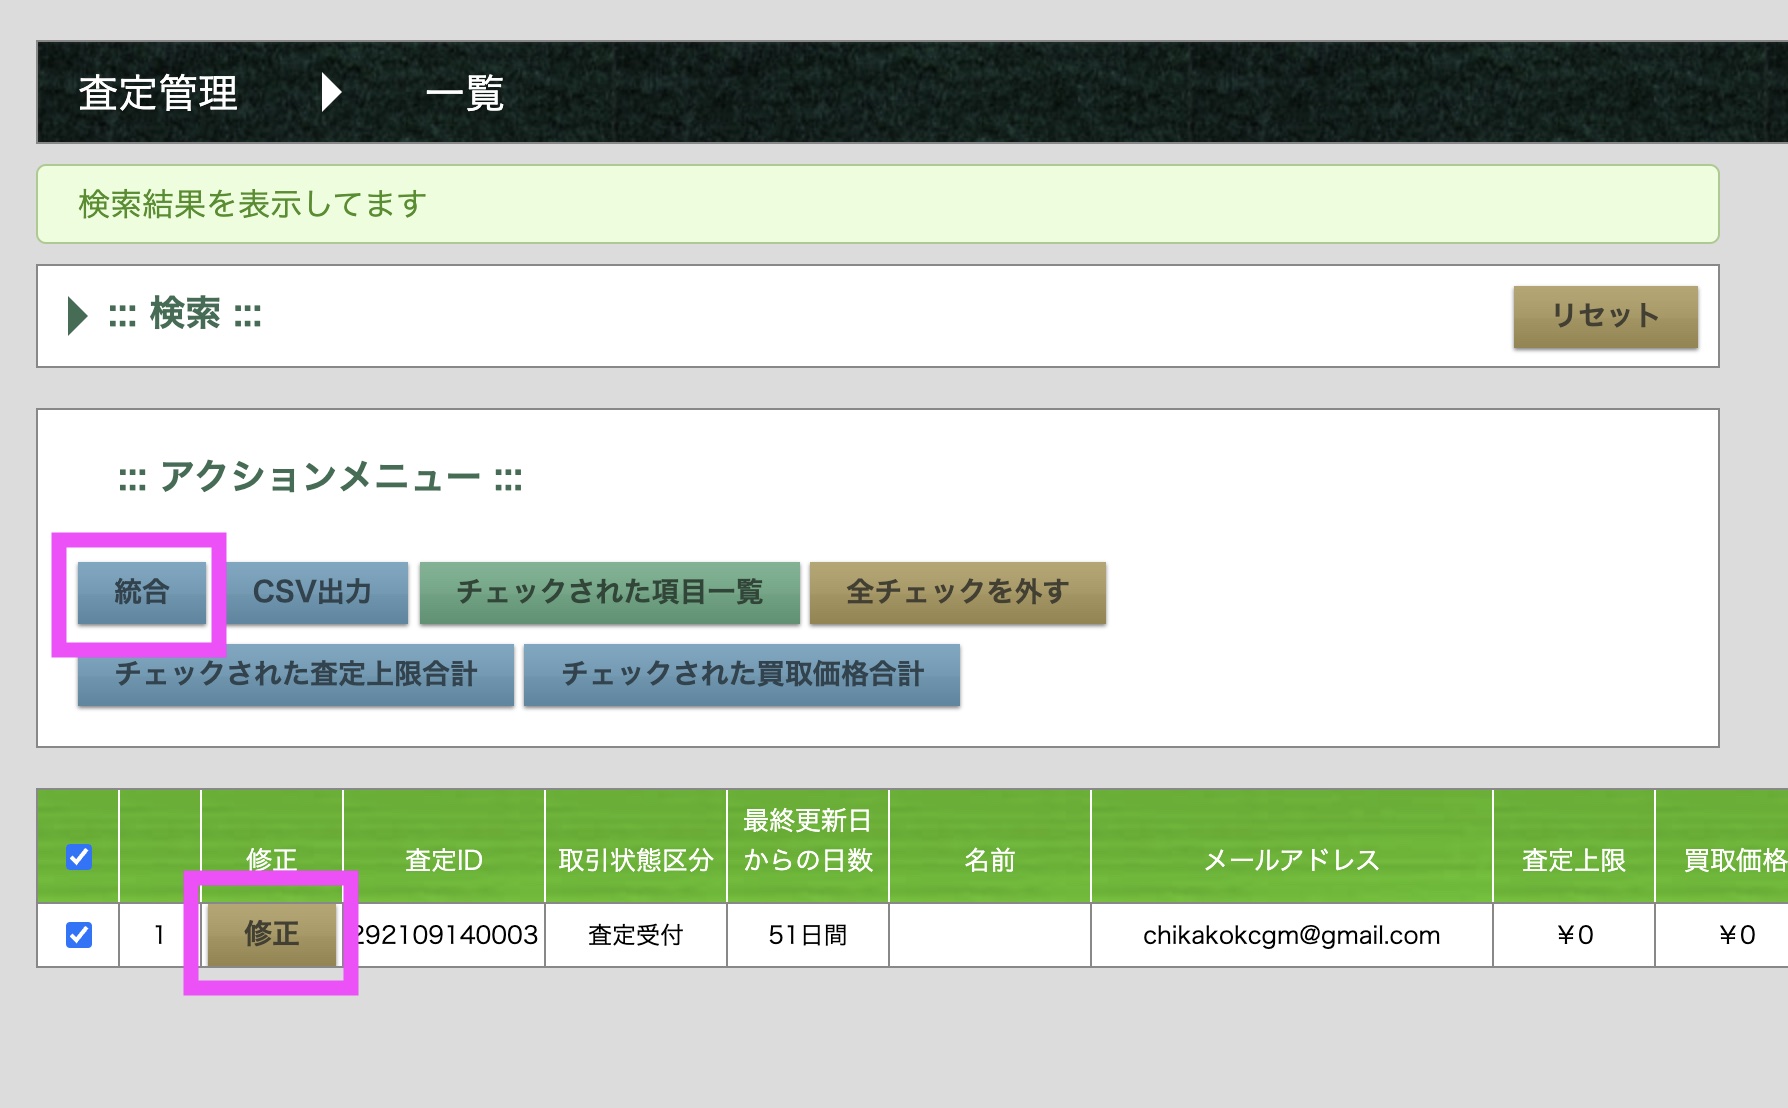This screenshot has width=1788, height=1108.
Task: Show チェックされた買取価格合計
Action: (x=741, y=674)
